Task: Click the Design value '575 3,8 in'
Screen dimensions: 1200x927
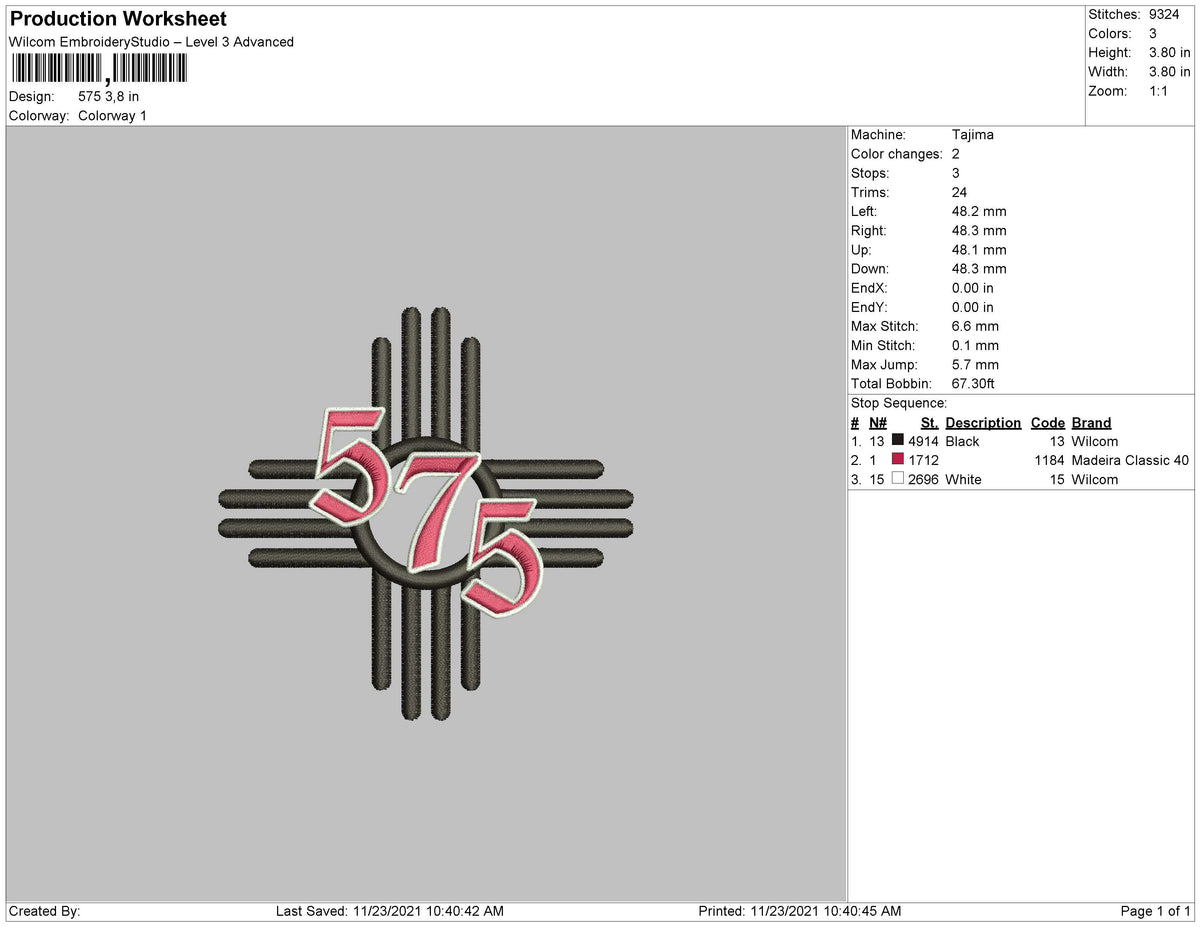Action: click(x=108, y=97)
